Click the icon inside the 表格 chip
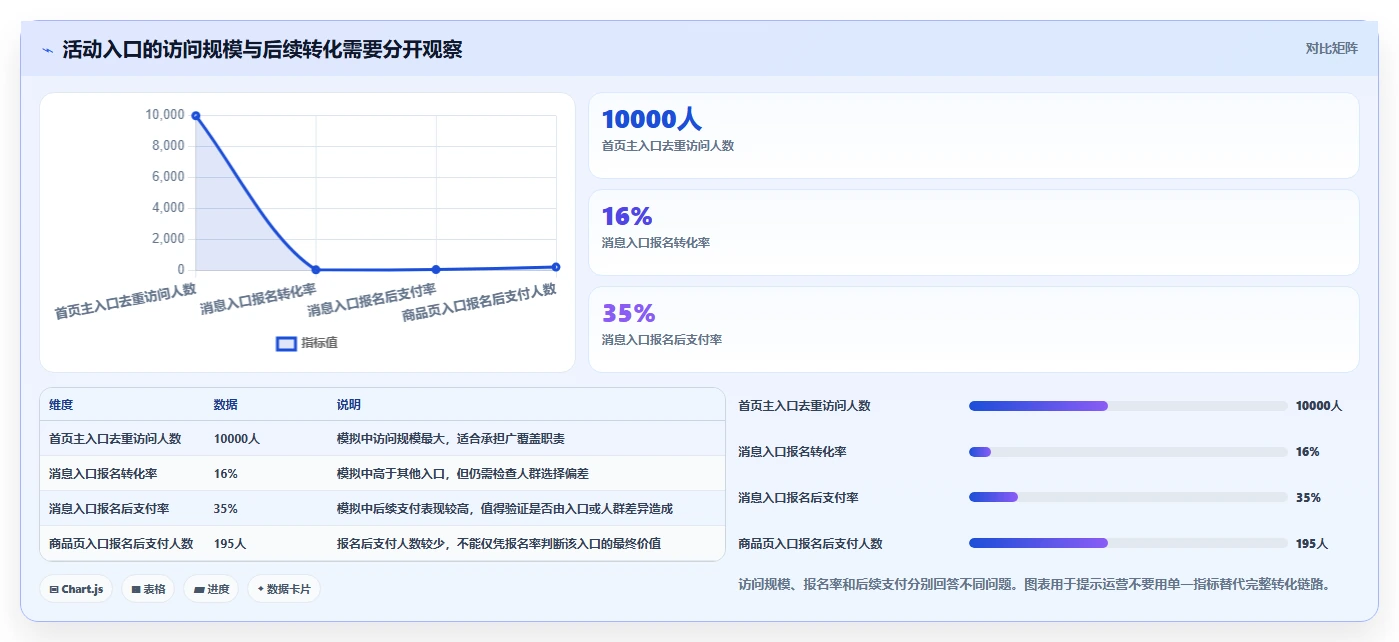Viewport: 1399px width, 642px height. click(136, 590)
